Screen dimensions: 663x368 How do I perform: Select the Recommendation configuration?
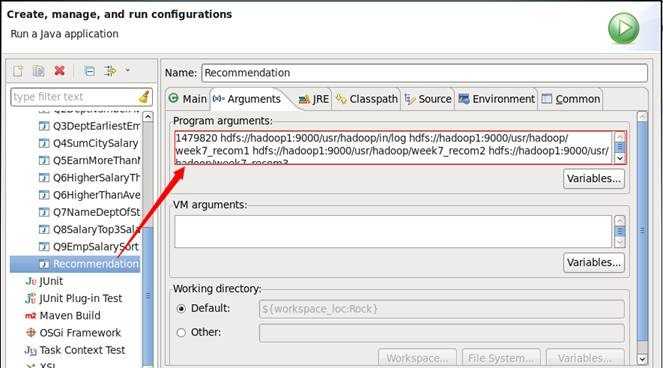tap(75, 264)
